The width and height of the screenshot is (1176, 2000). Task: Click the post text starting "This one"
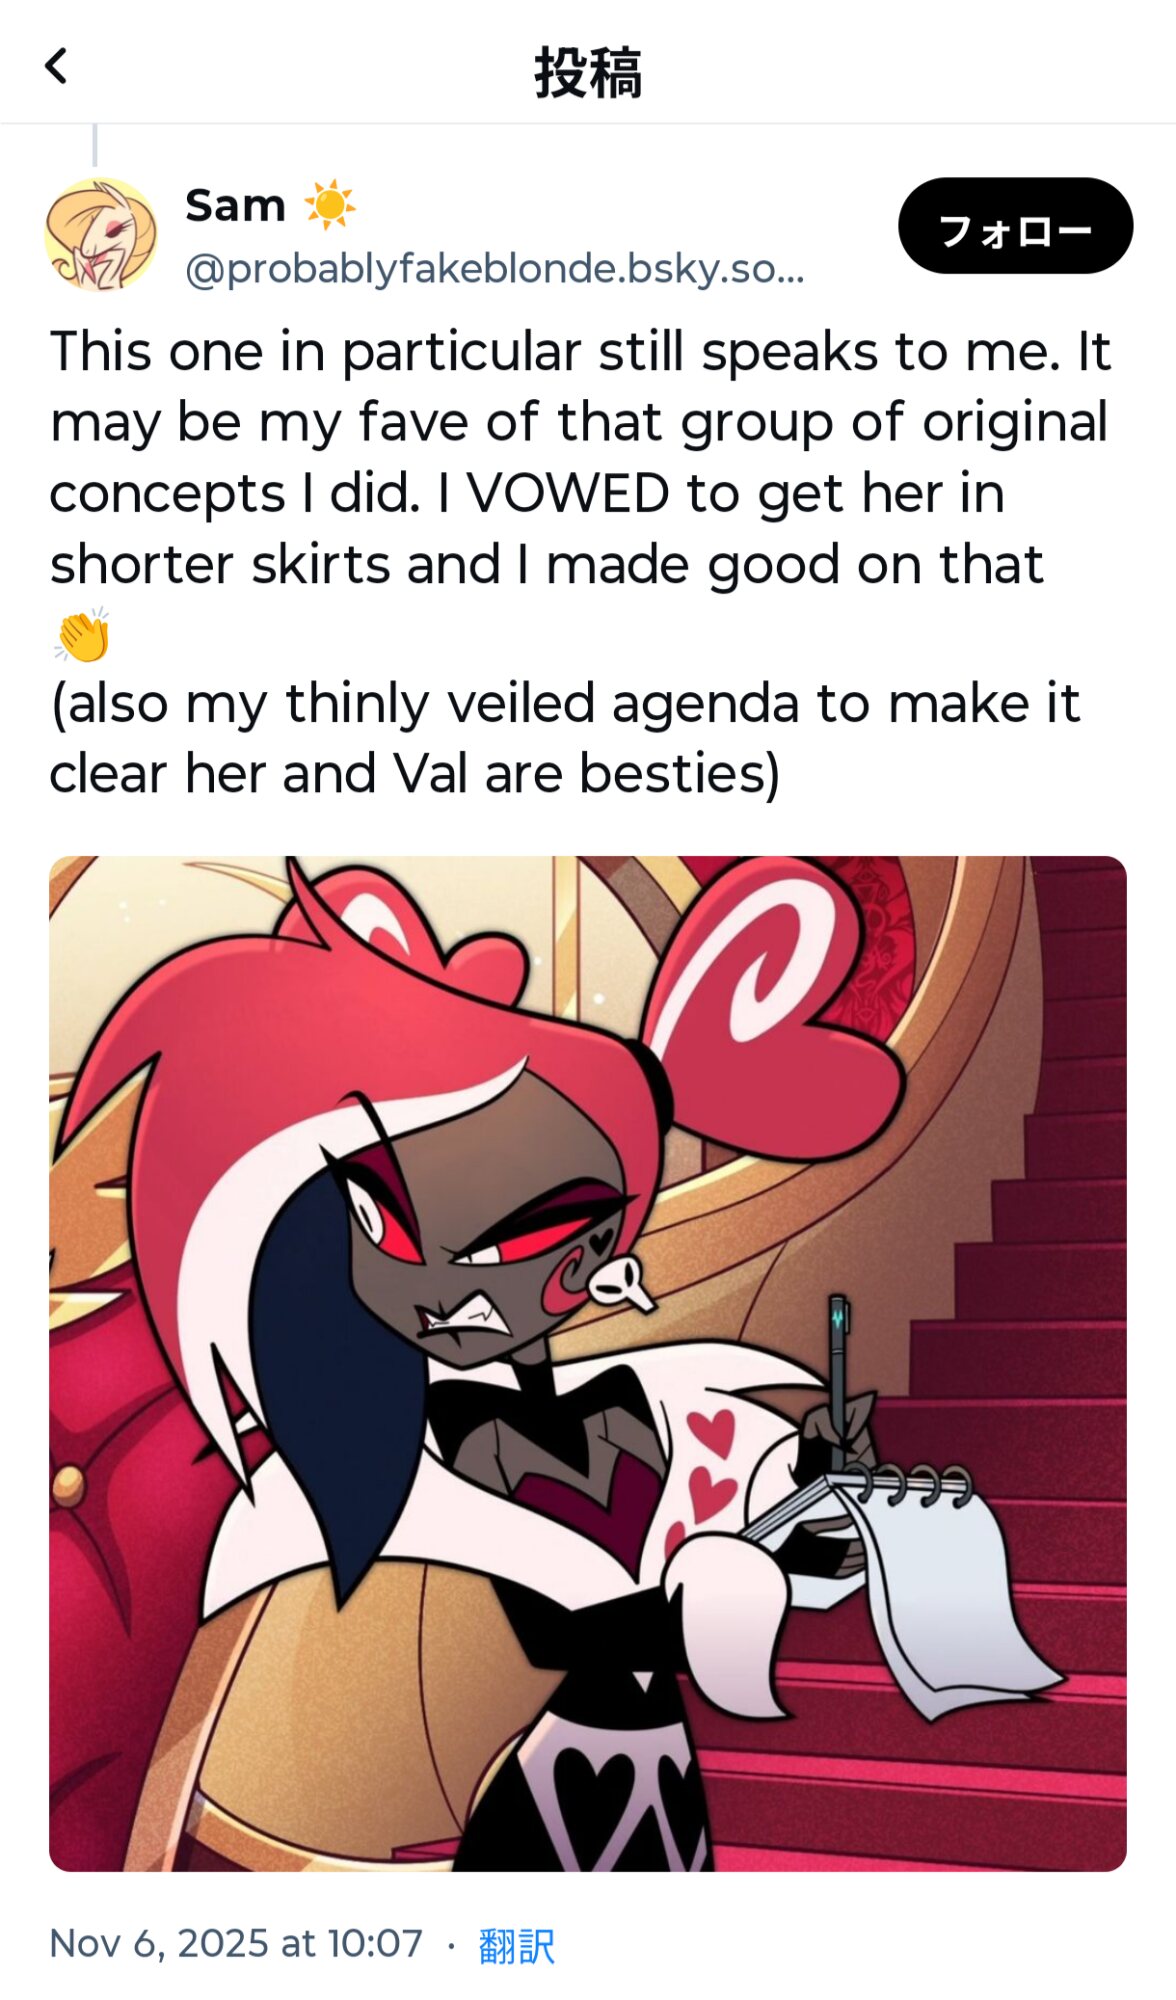[x=580, y=459]
